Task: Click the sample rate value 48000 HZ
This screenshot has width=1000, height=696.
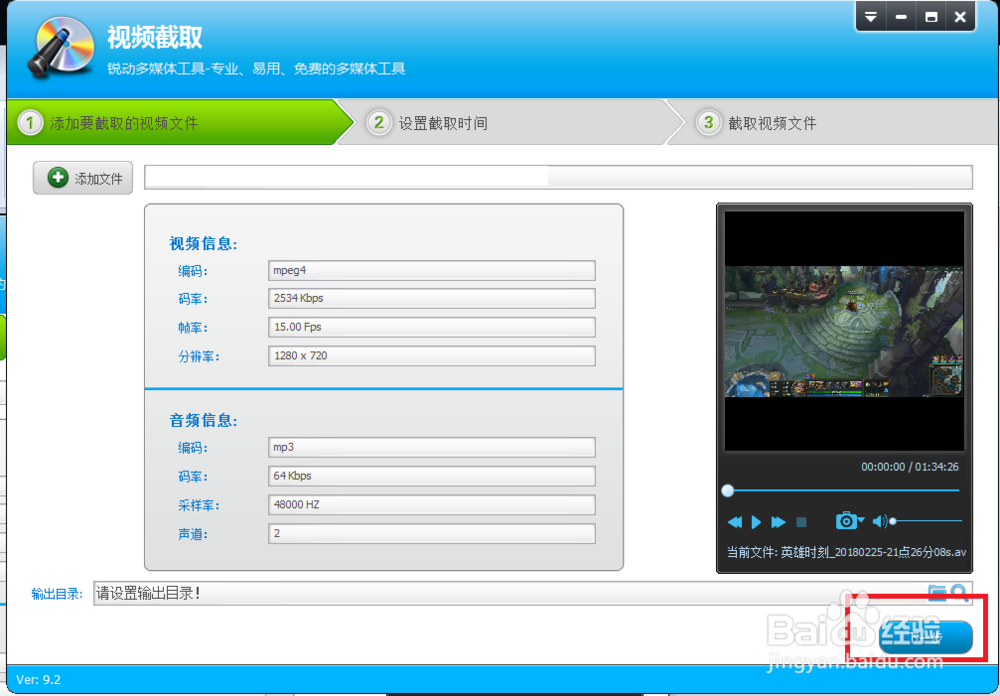Action: point(432,505)
